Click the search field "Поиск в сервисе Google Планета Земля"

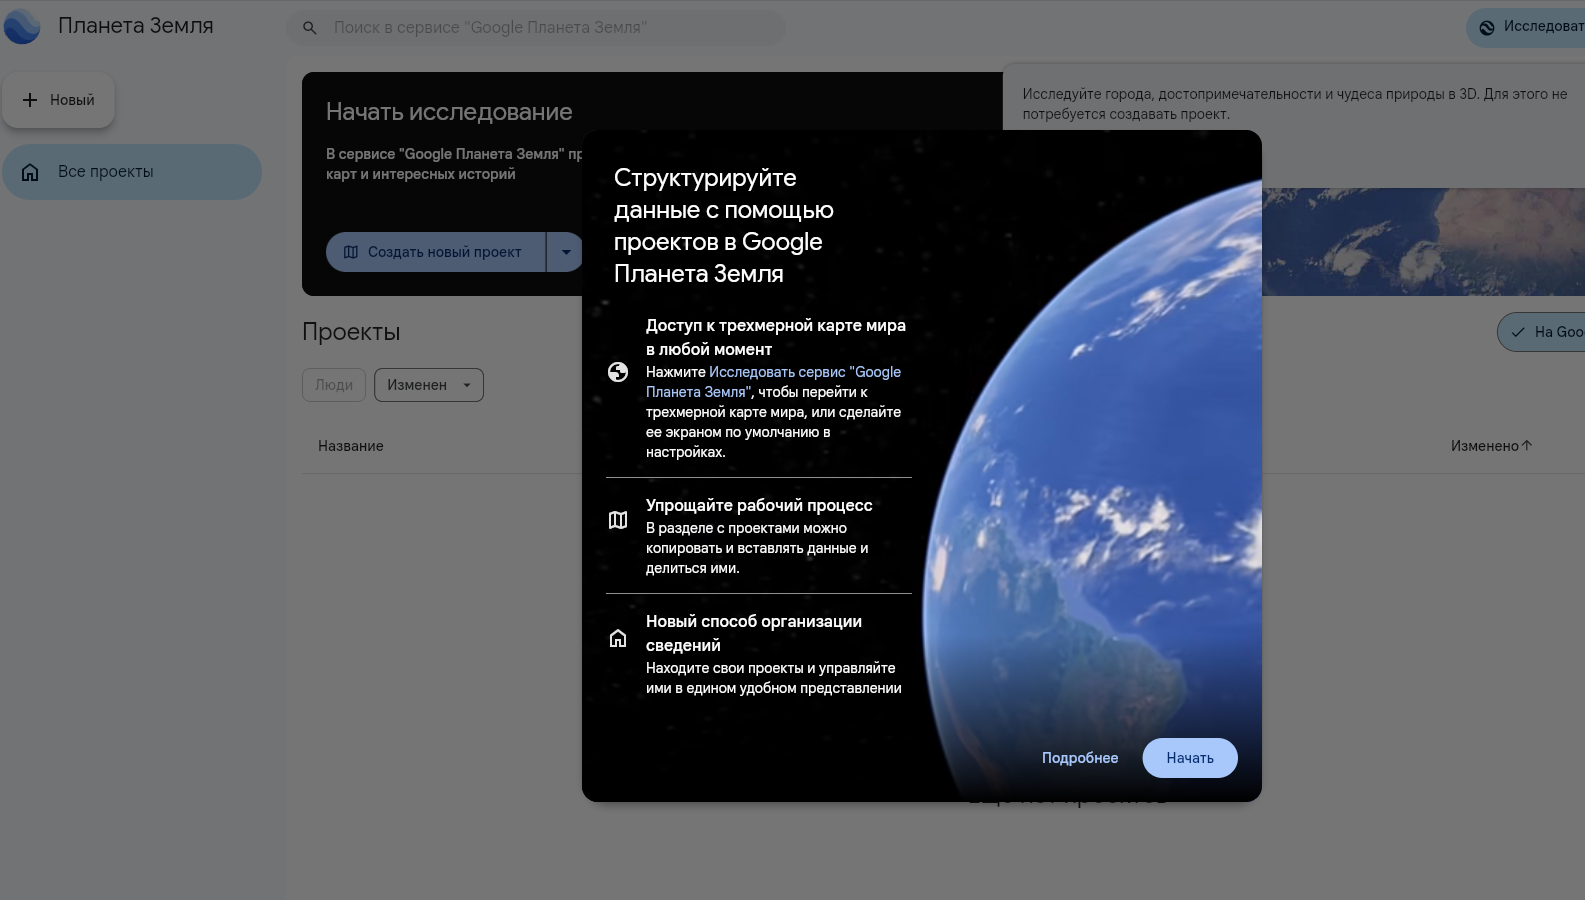point(536,28)
